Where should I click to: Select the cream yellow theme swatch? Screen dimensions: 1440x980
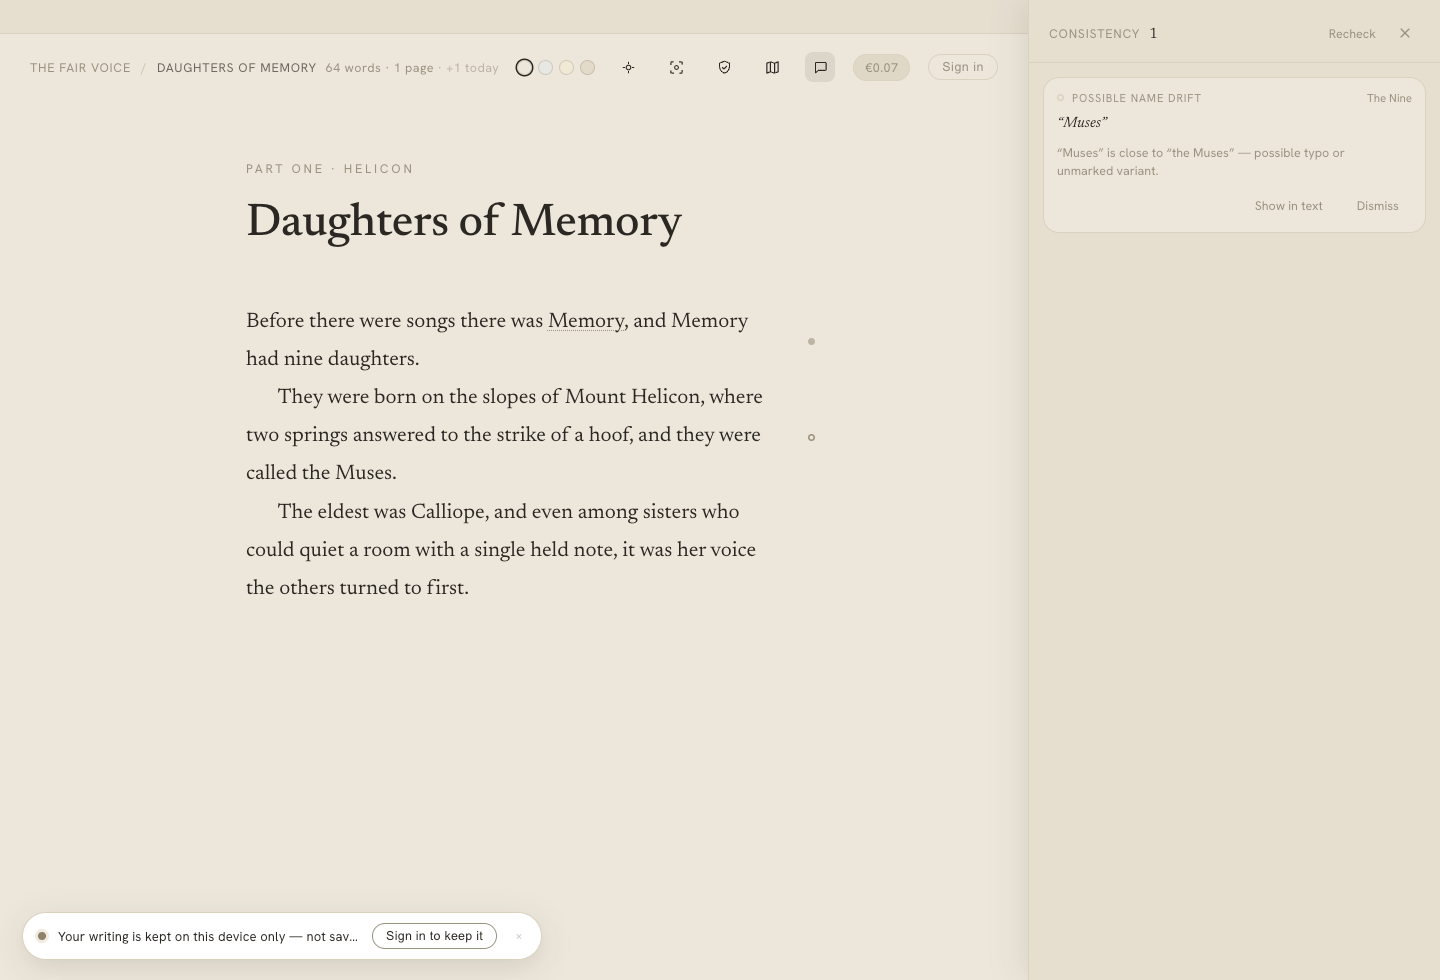coord(567,67)
